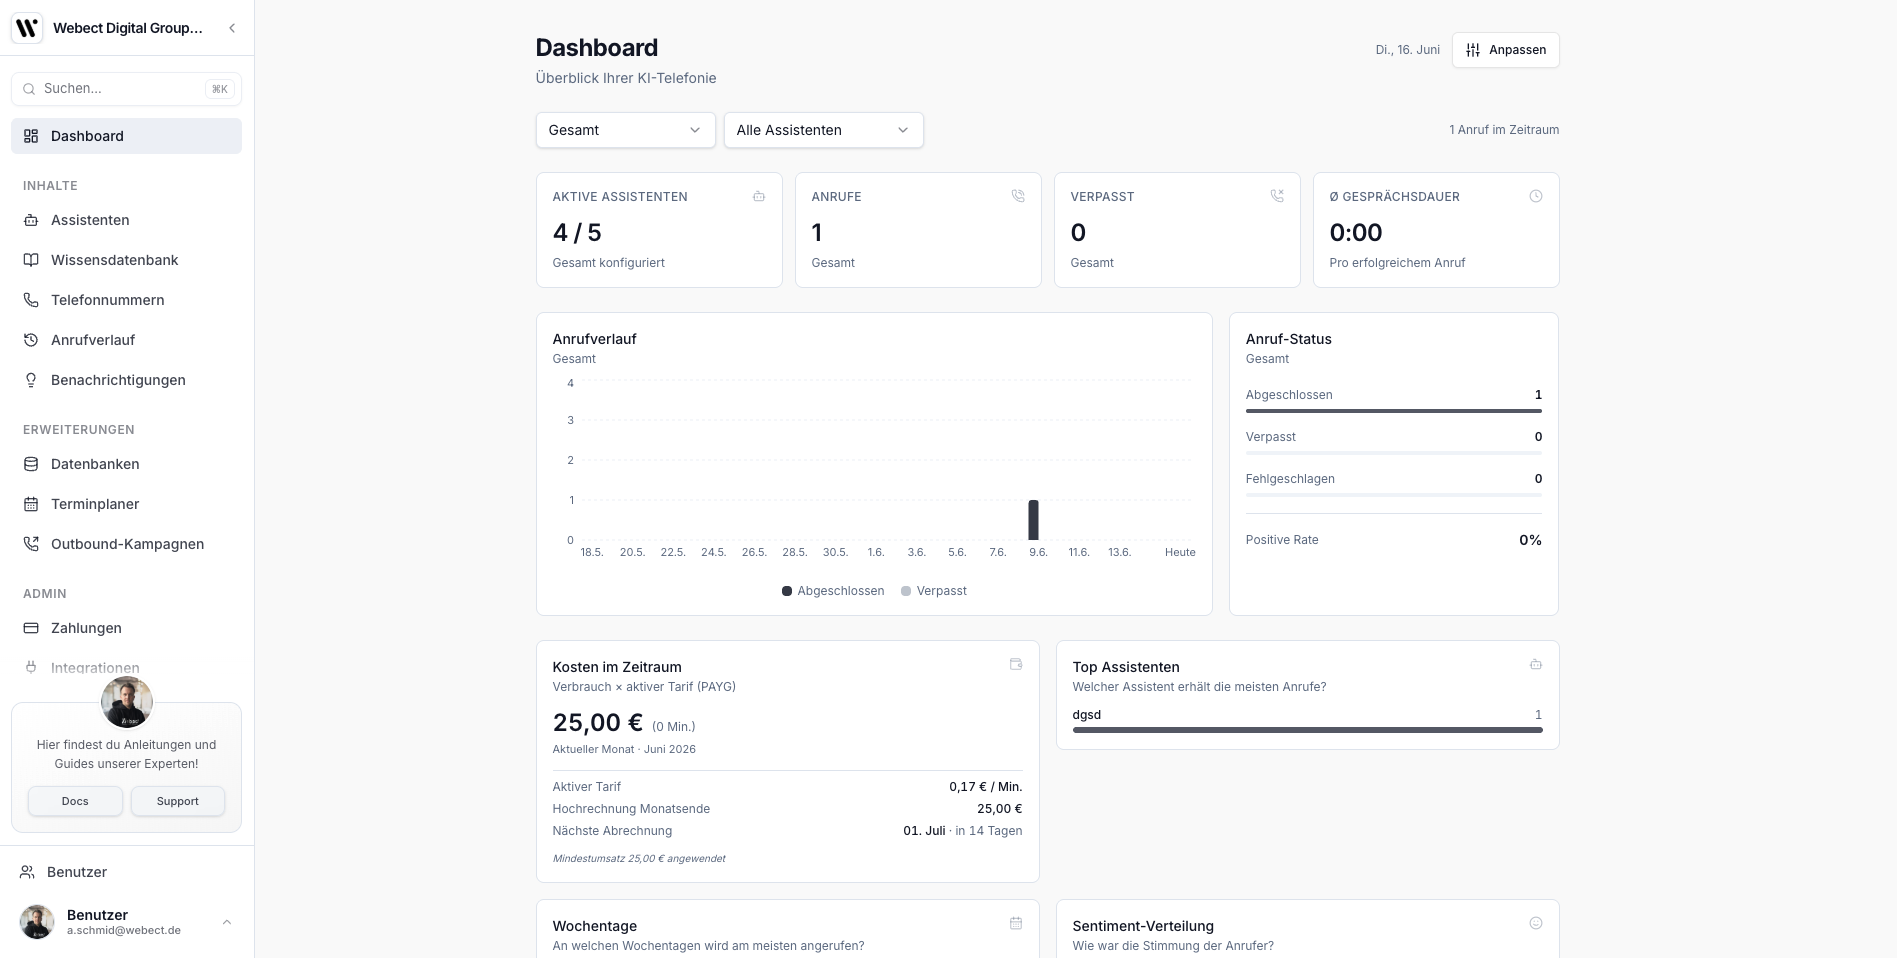Click the Support button

[x=178, y=801]
